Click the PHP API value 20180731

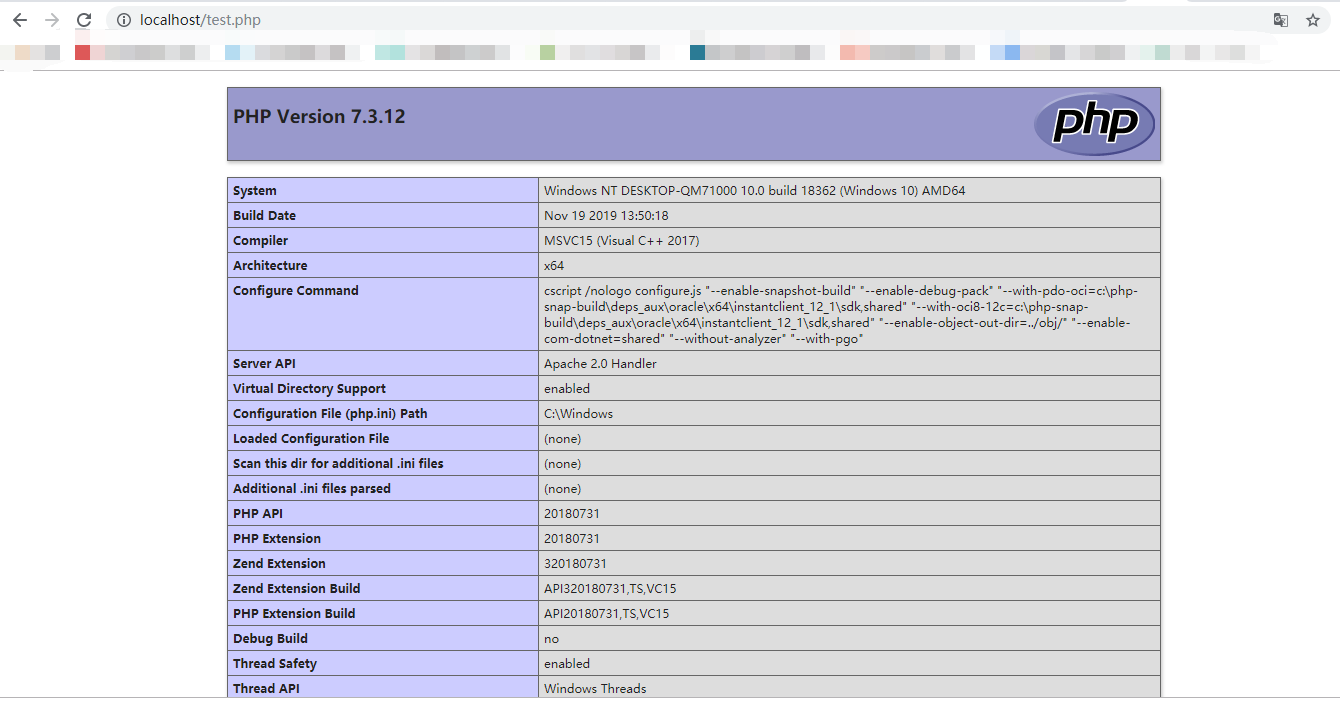pyautogui.click(x=572, y=514)
